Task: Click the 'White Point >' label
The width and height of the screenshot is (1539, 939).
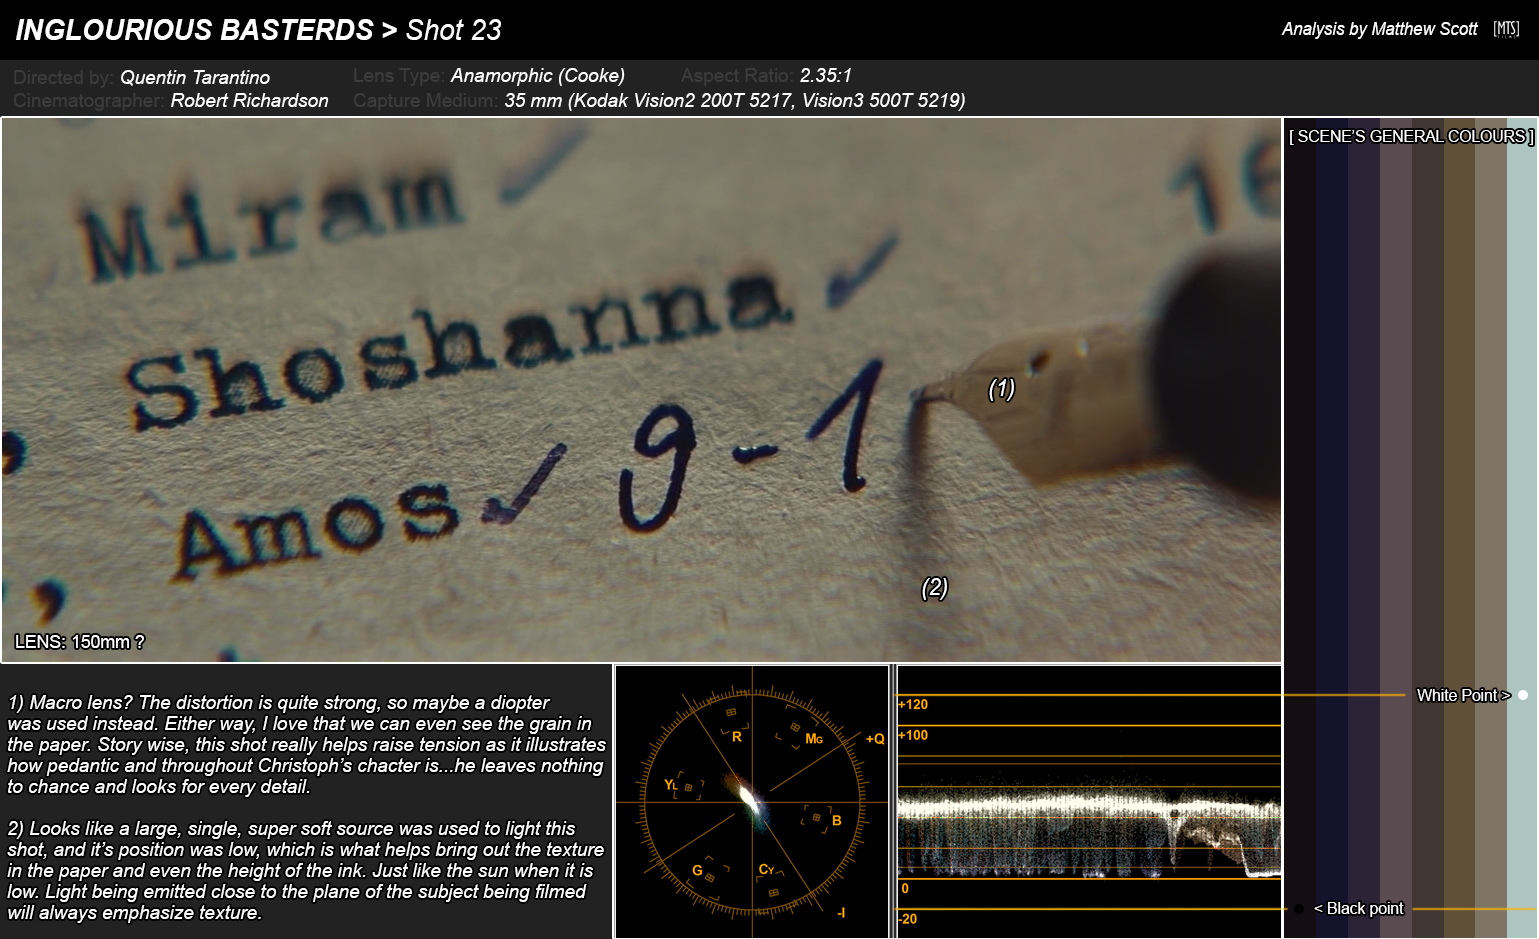Action: [x=1463, y=695]
